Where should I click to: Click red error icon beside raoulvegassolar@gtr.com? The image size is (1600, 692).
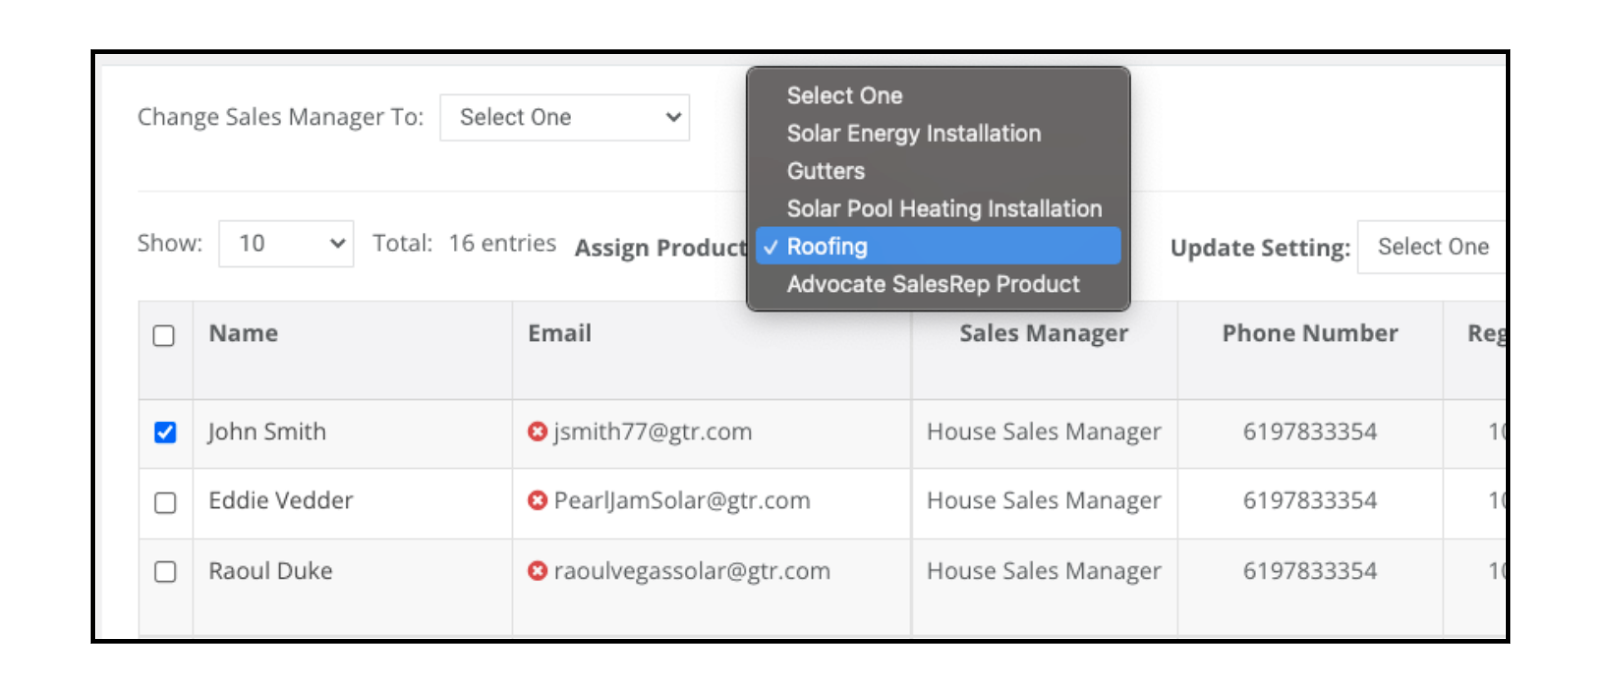click(x=537, y=570)
